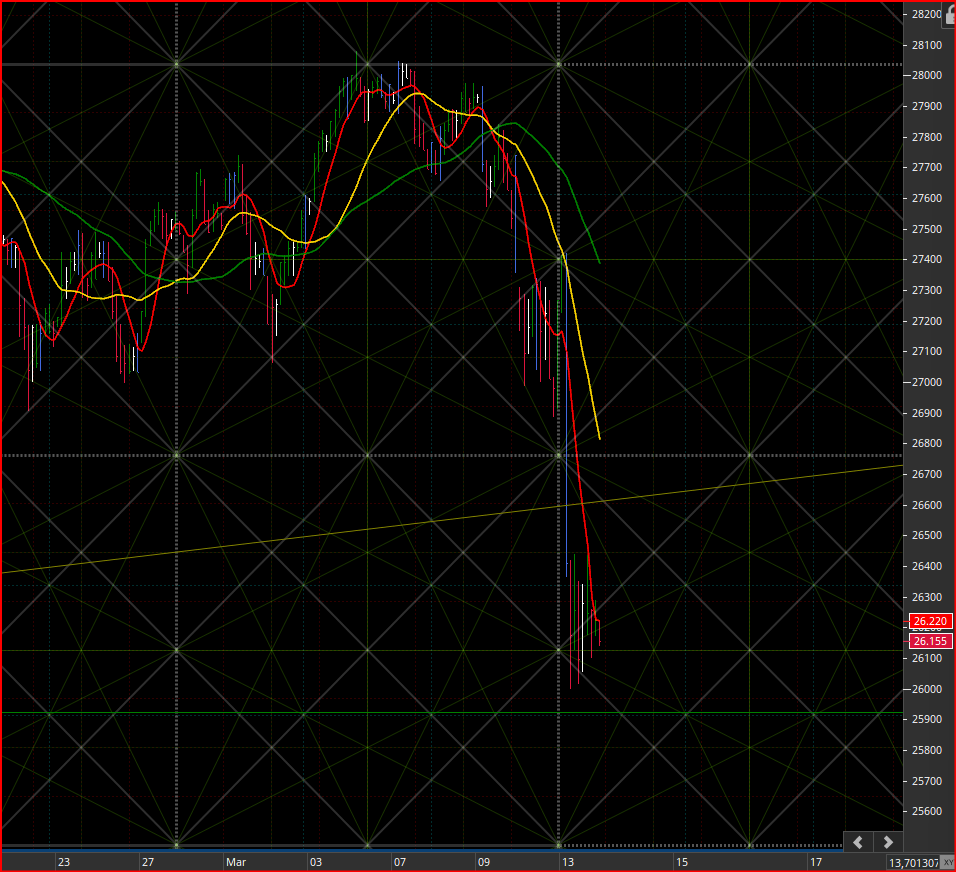Screen dimensions: 956x872
Task: Click the 28000 price axis label
Action: click(927, 75)
